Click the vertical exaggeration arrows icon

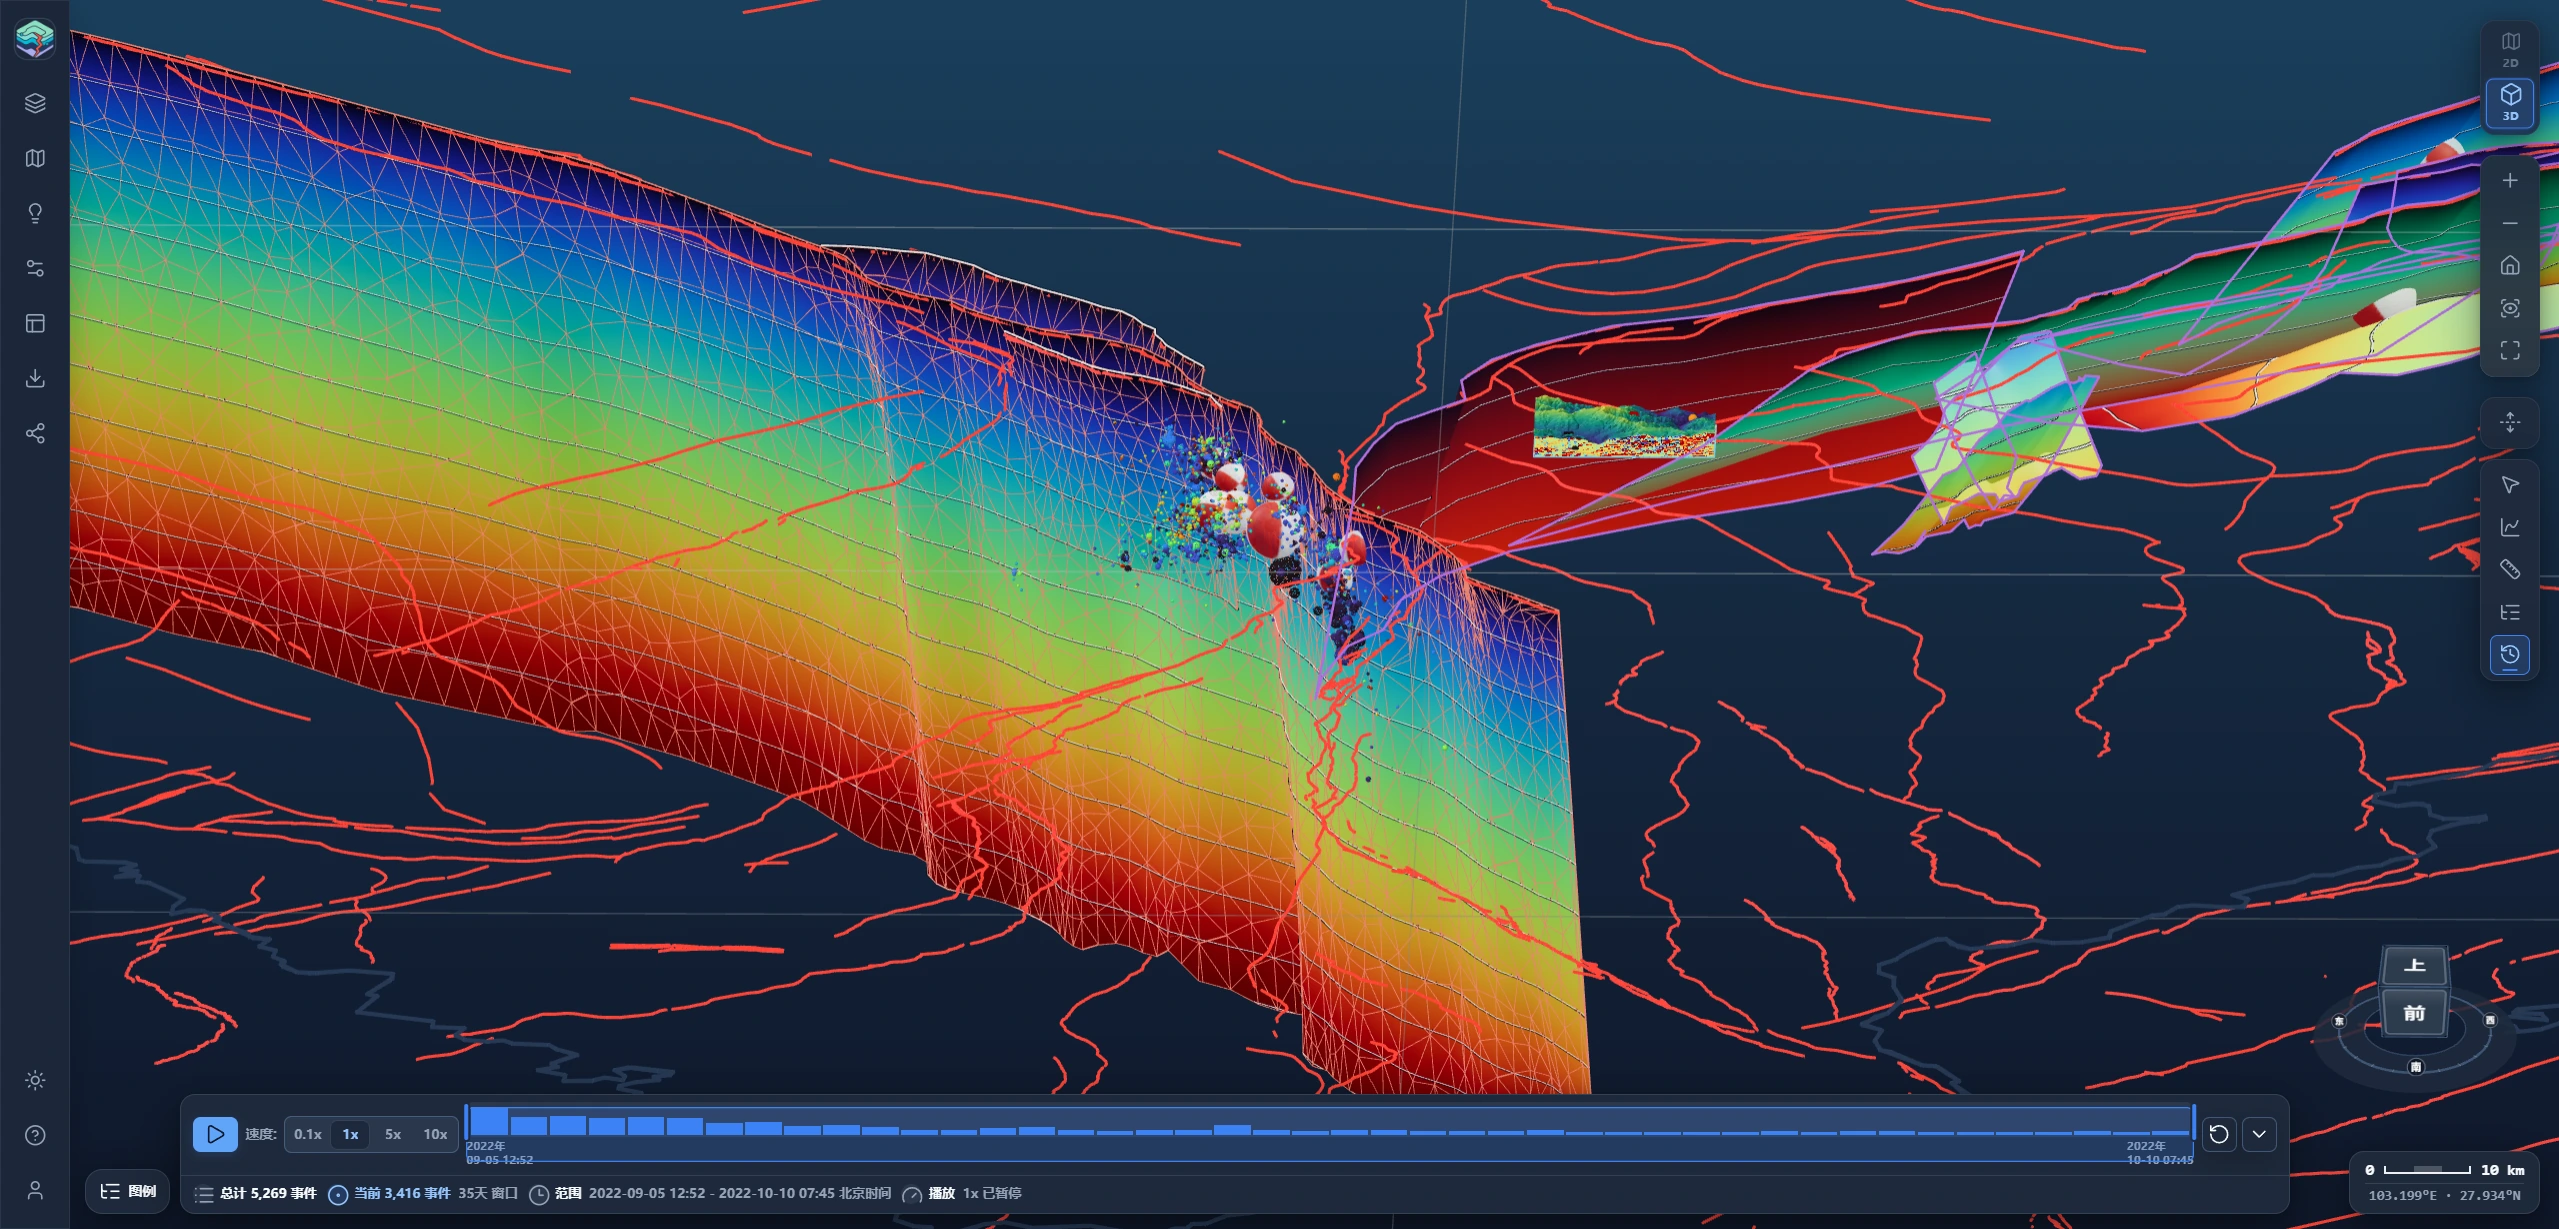pos(2510,422)
